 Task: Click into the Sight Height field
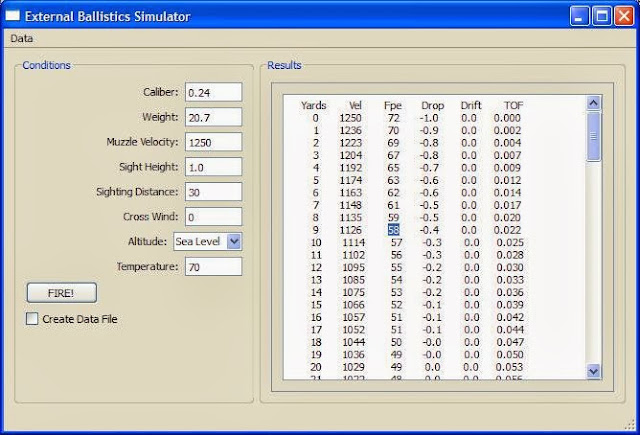pos(213,167)
